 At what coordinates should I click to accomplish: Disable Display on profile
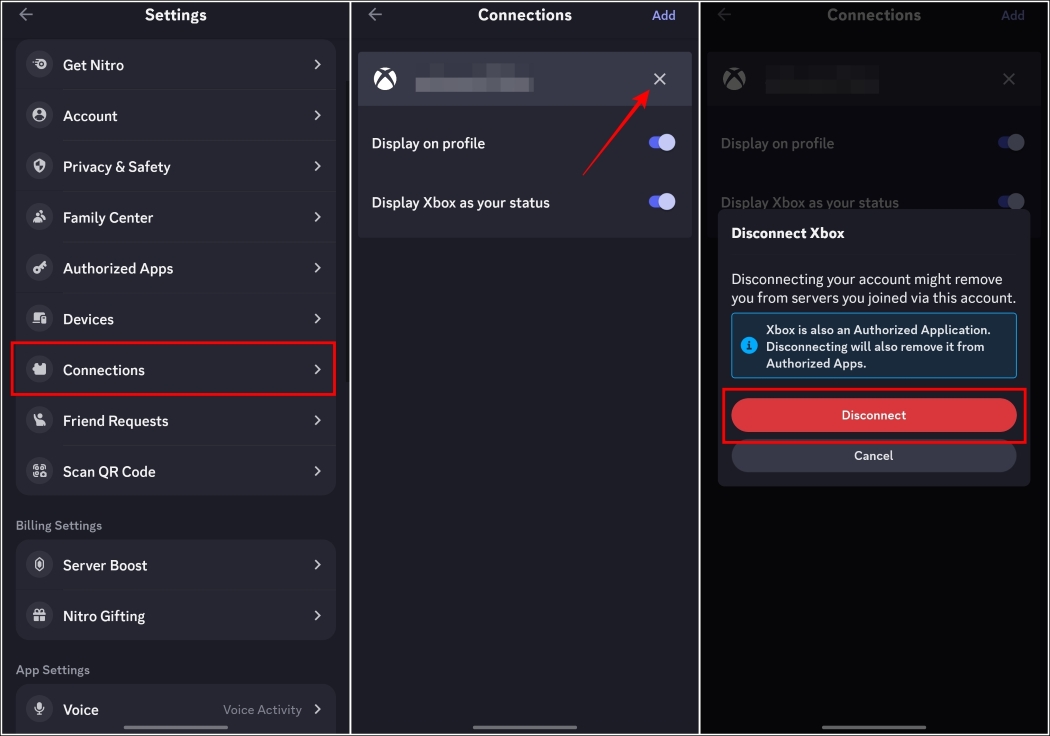(661, 143)
